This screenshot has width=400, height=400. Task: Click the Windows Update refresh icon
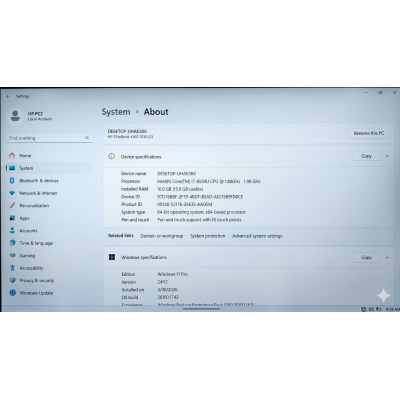12,293
